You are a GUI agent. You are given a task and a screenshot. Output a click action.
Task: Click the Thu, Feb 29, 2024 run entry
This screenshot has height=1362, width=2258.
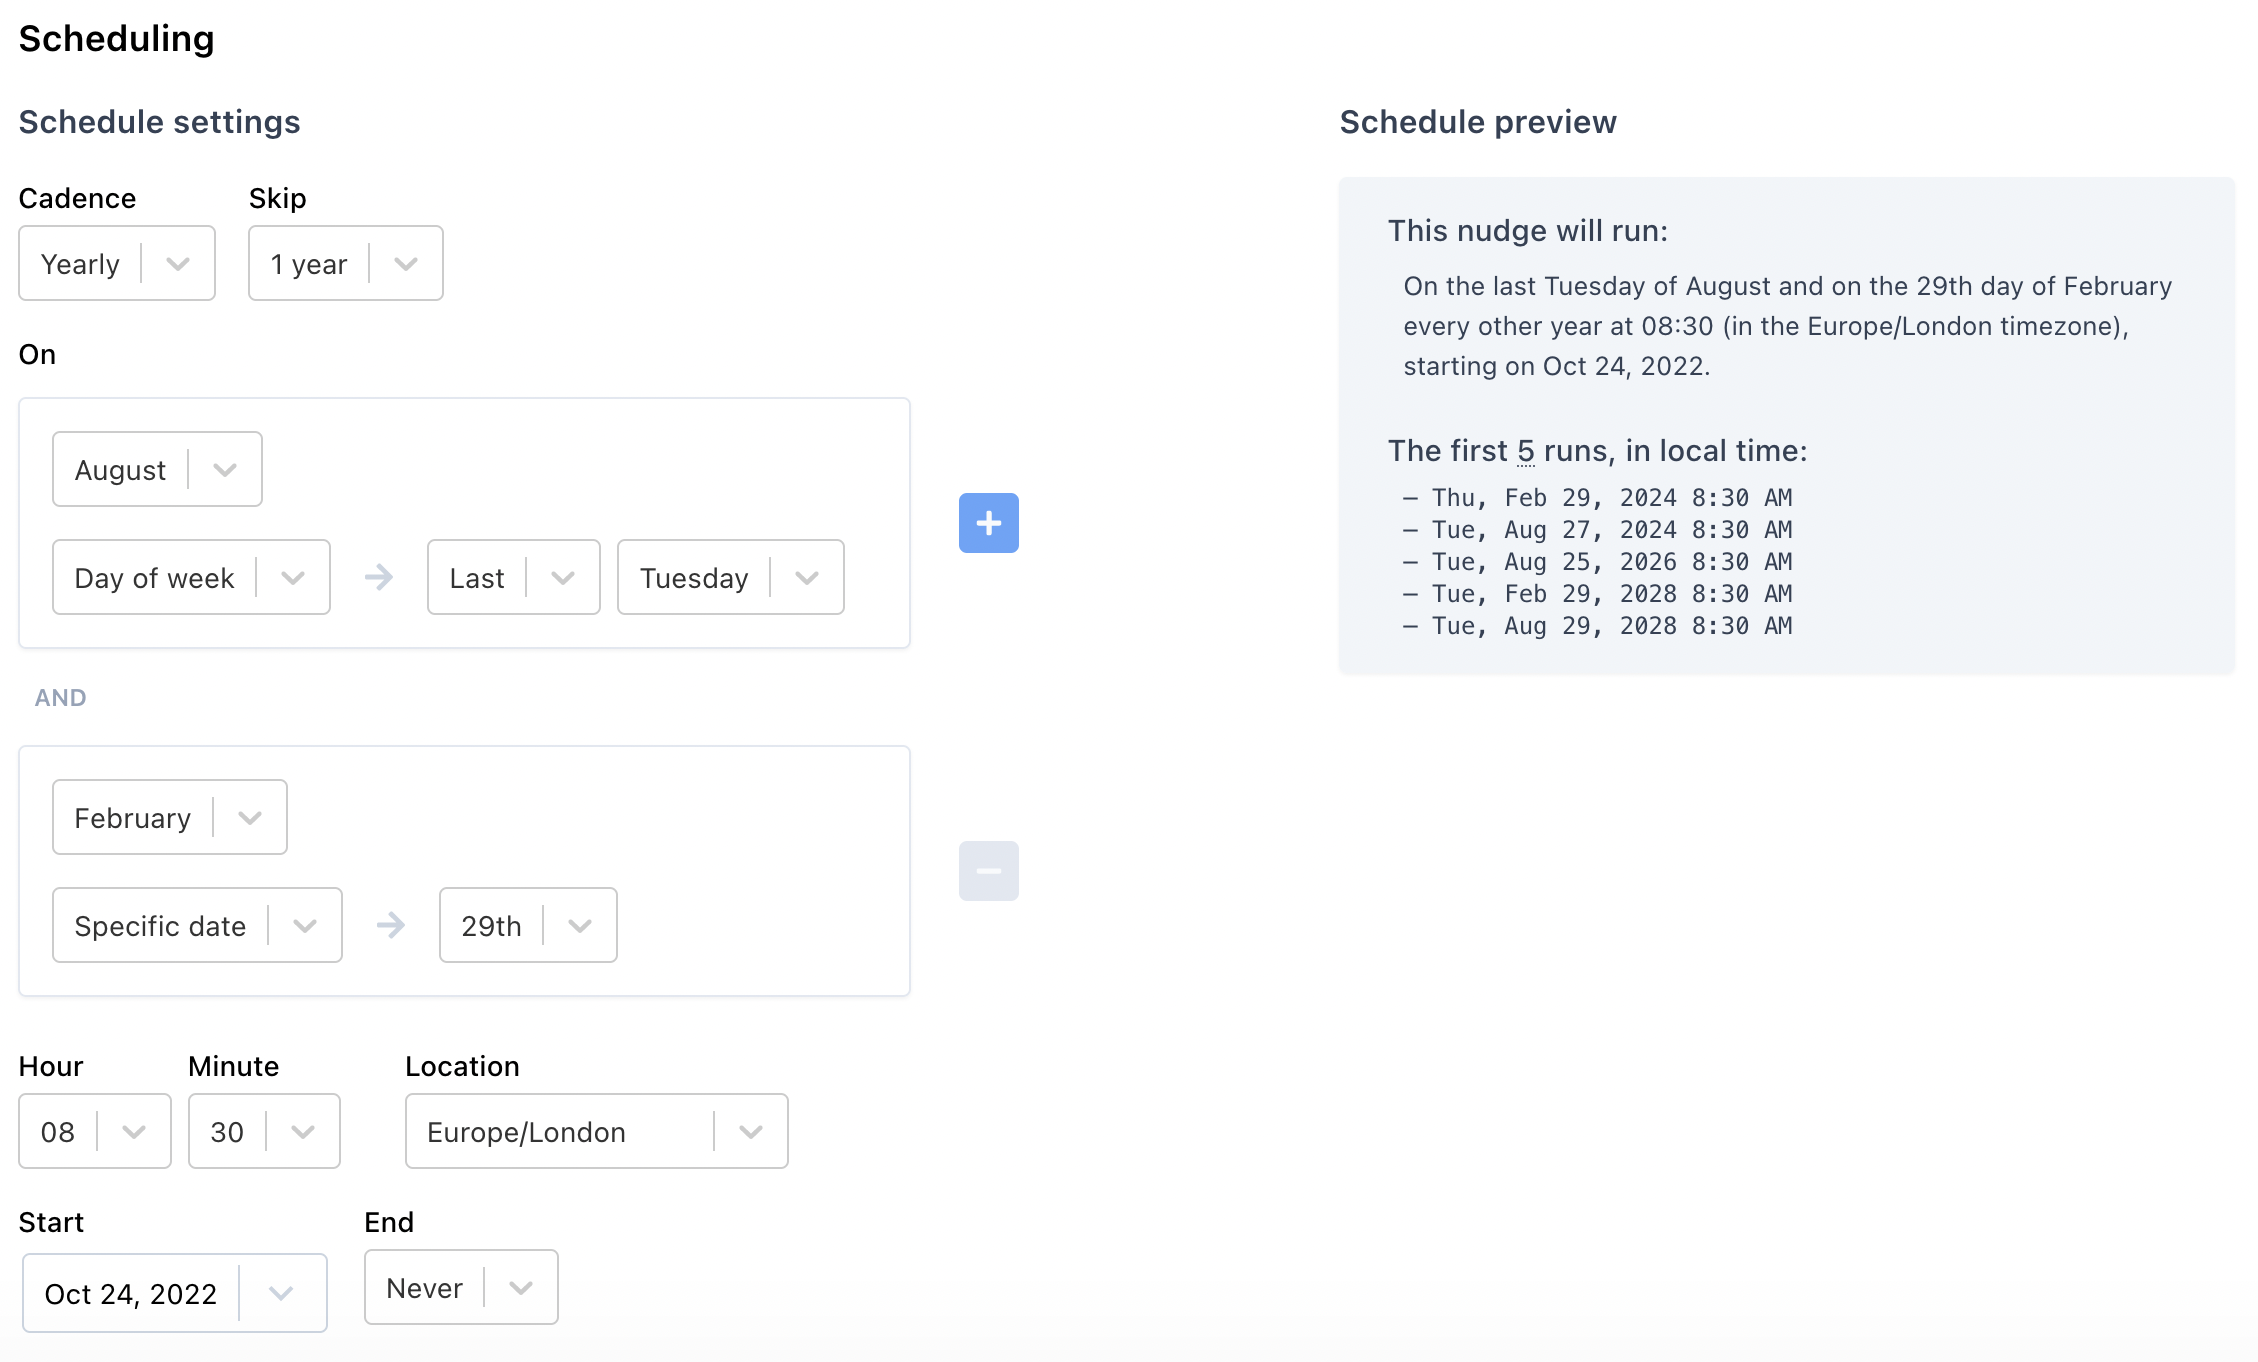click(x=1610, y=498)
